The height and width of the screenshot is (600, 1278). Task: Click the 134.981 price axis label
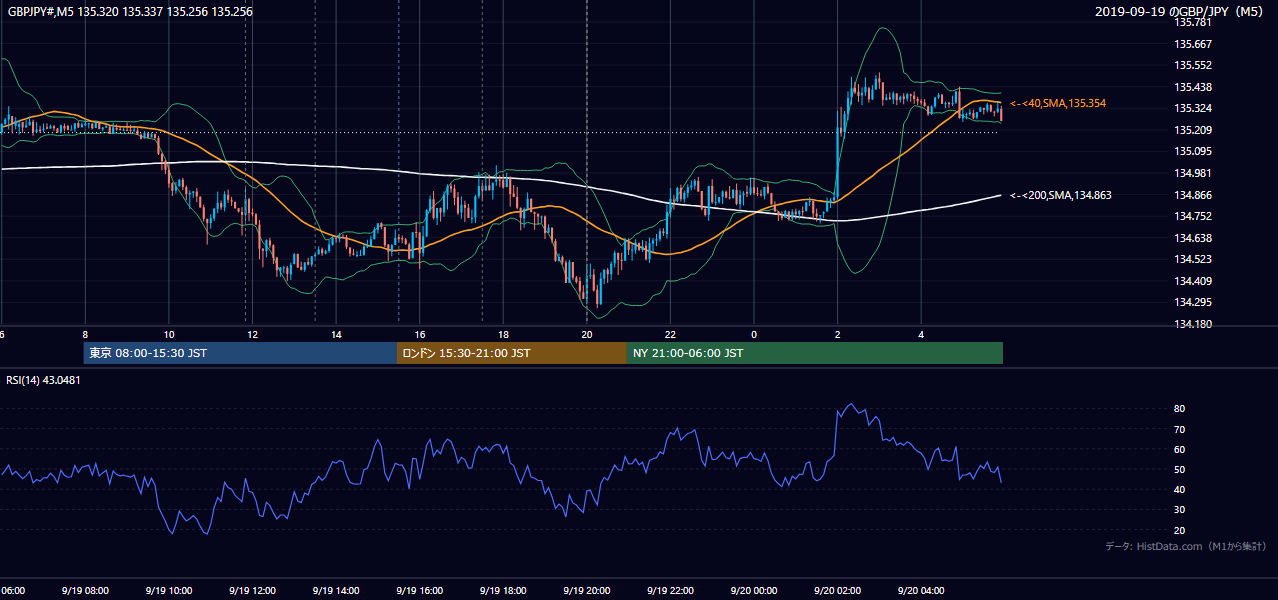pos(1193,173)
